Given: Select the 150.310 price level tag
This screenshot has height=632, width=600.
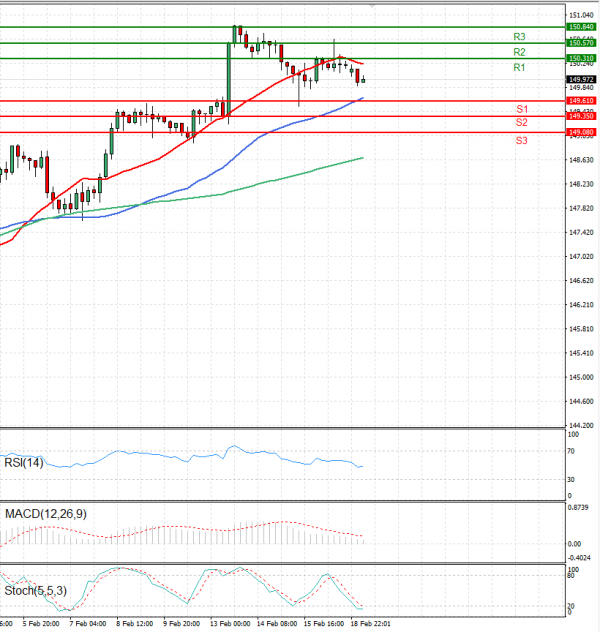Looking at the screenshot, I should [x=581, y=58].
